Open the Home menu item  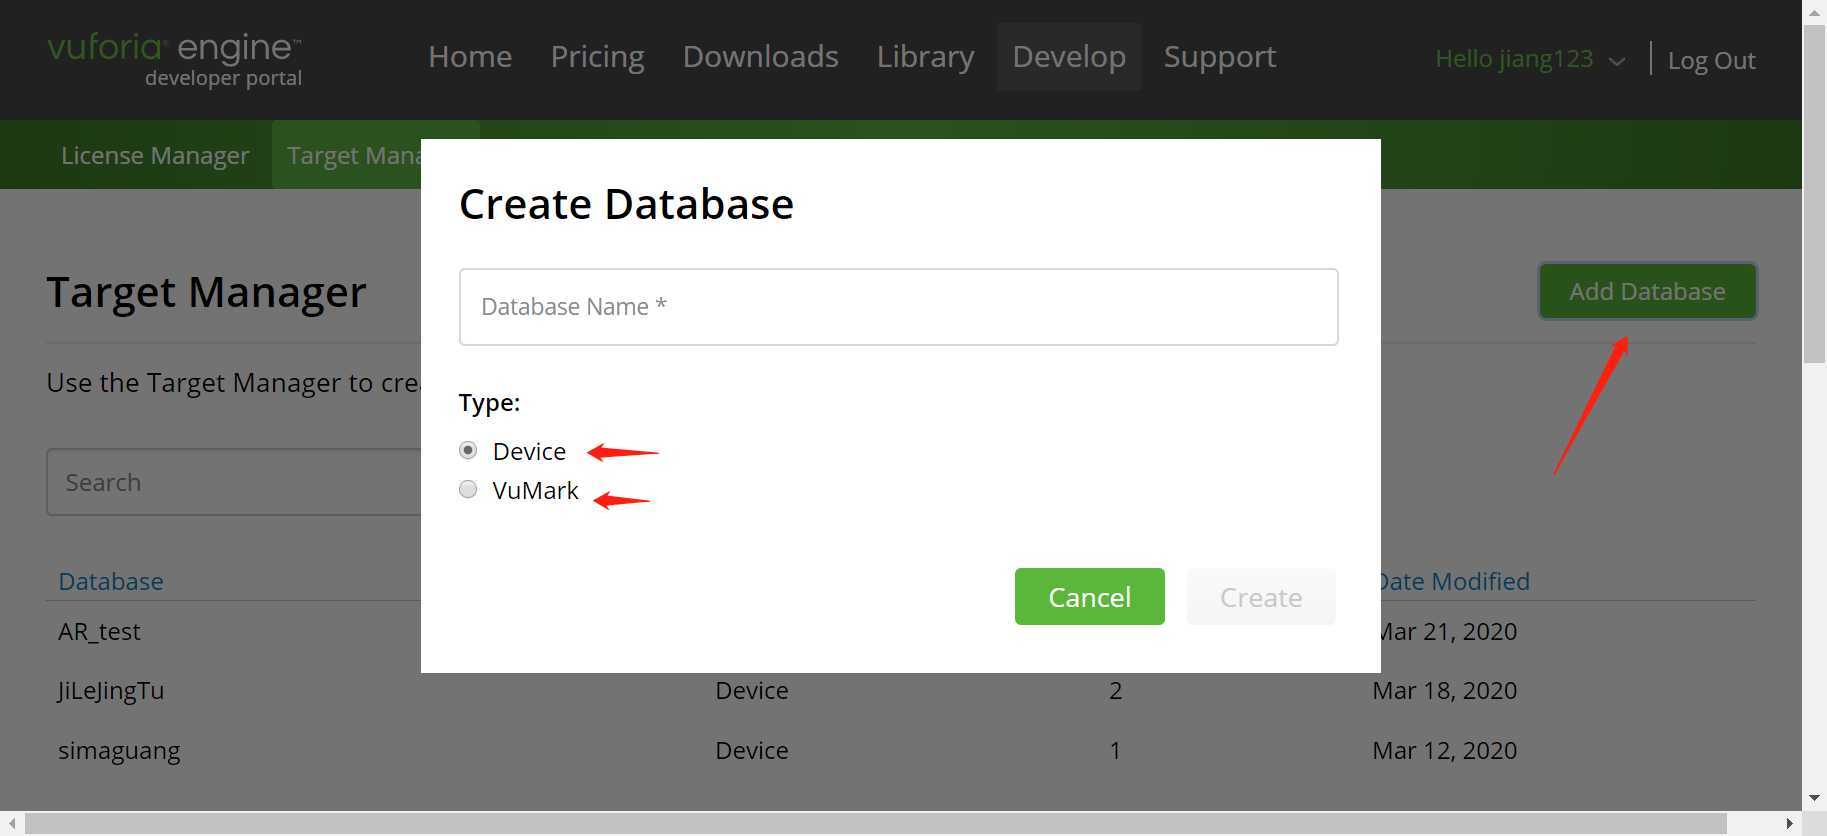(470, 57)
